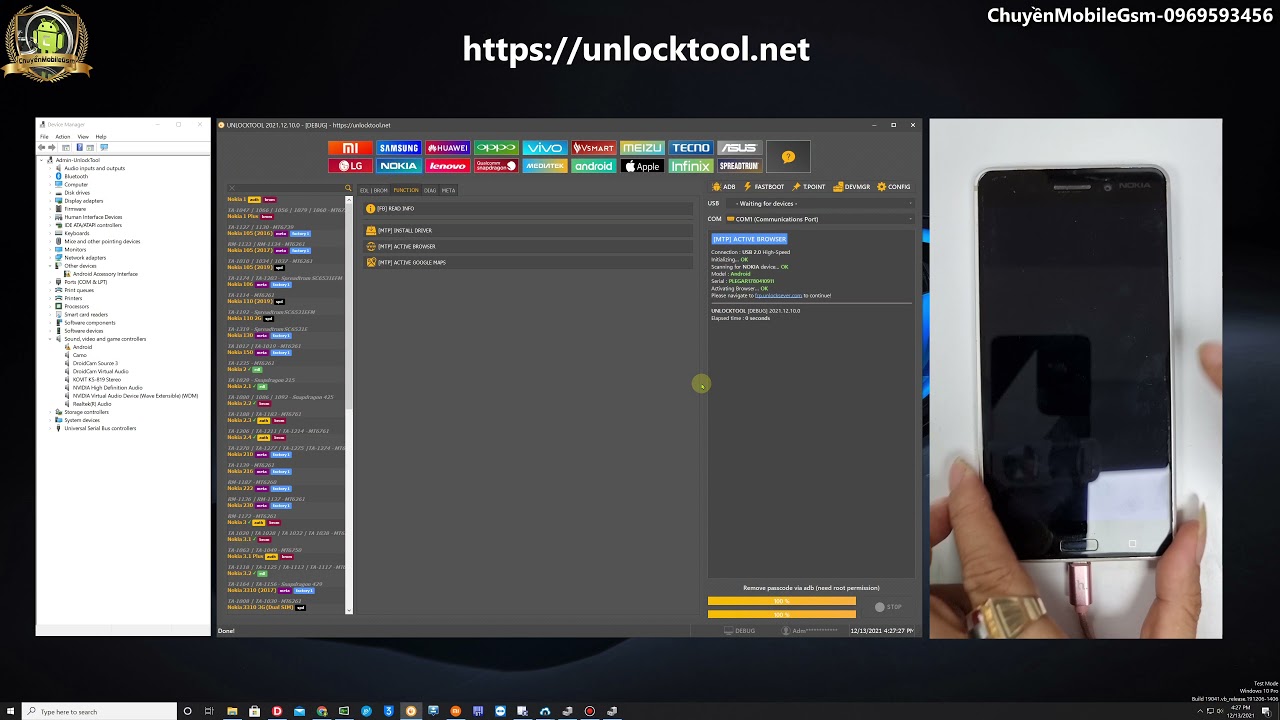Expand Audio inputs and outputs node

50,168
